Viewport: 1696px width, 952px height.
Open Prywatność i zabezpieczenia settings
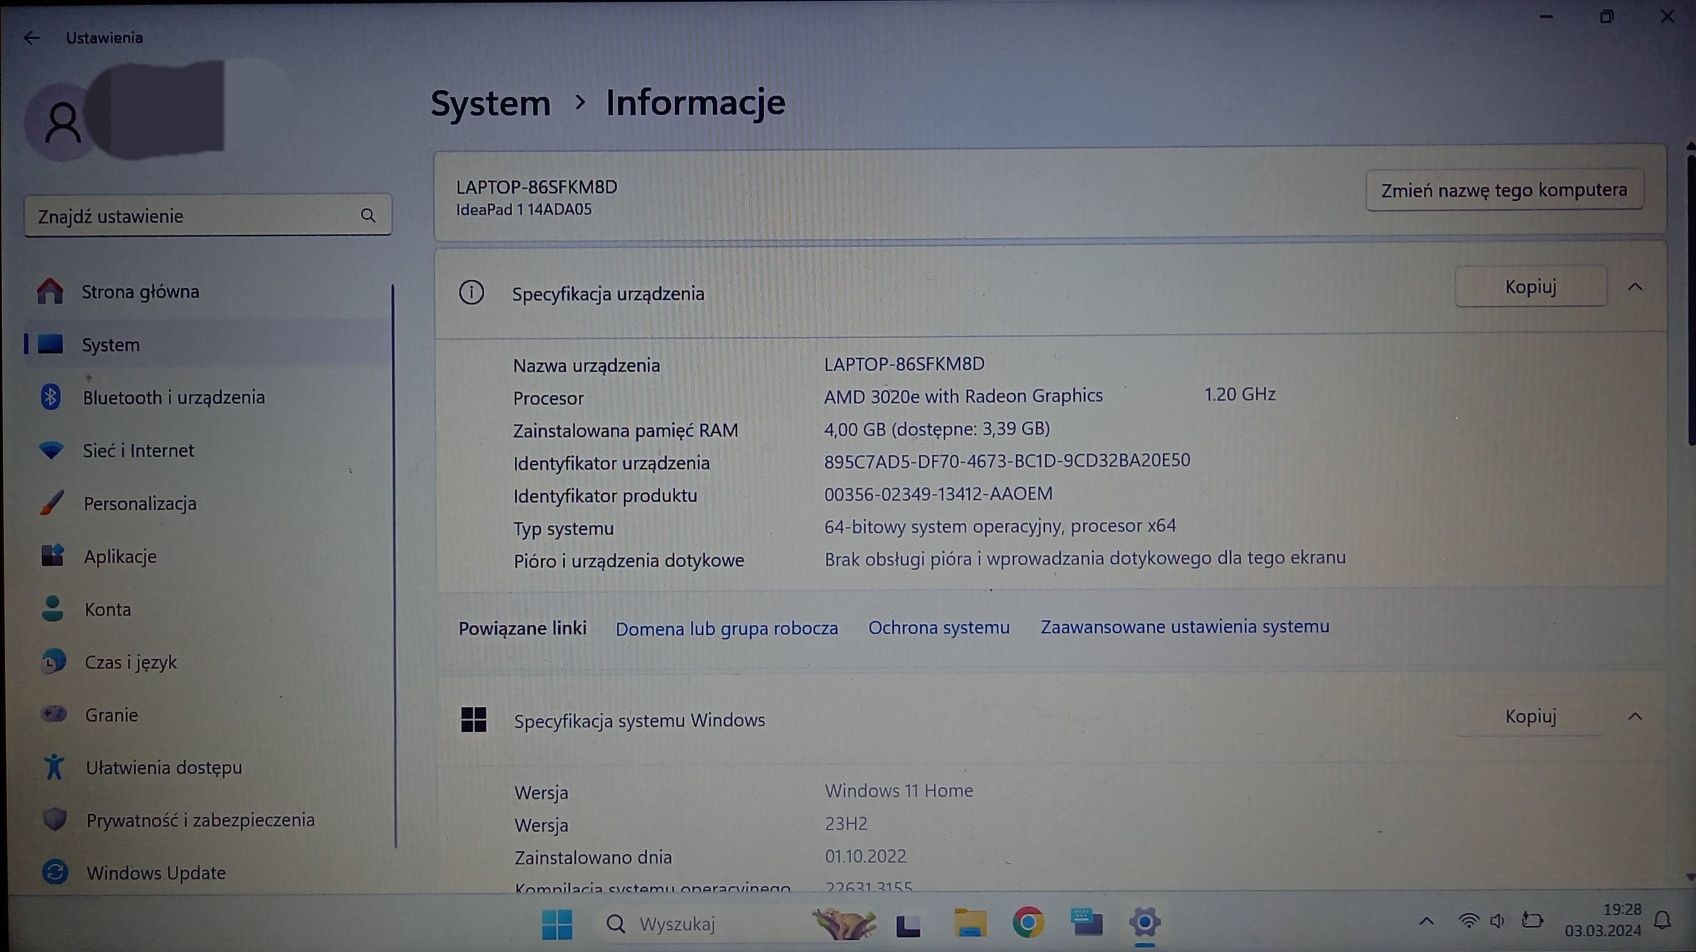click(200, 820)
